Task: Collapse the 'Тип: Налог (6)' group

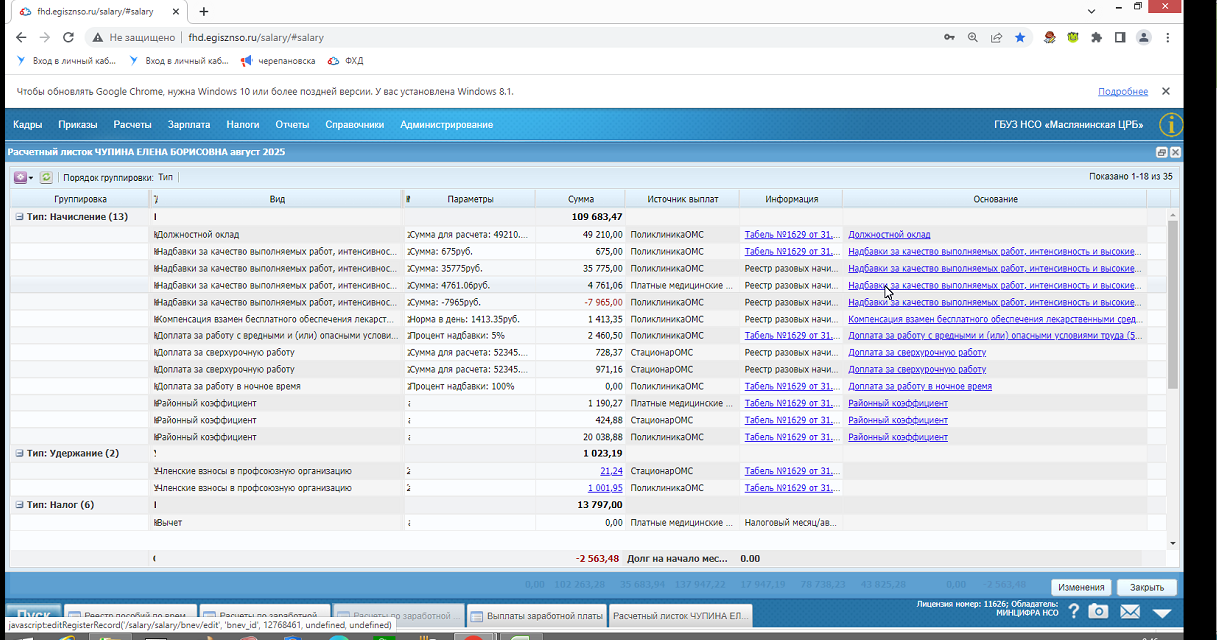Action: (19, 505)
